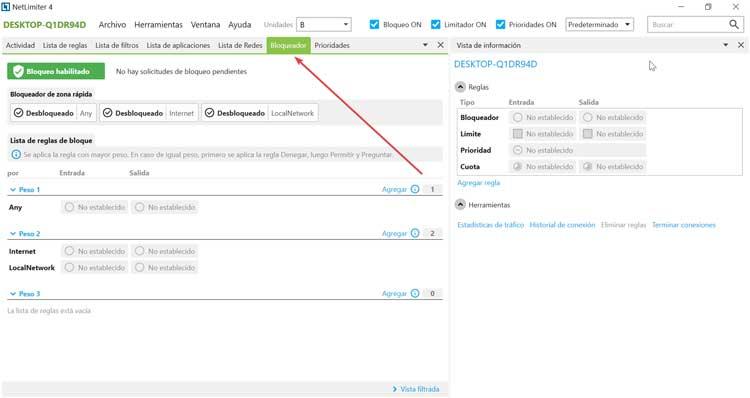
Task: Set the Internet row Entrada blocker rule
Action: [x=95, y=251]
